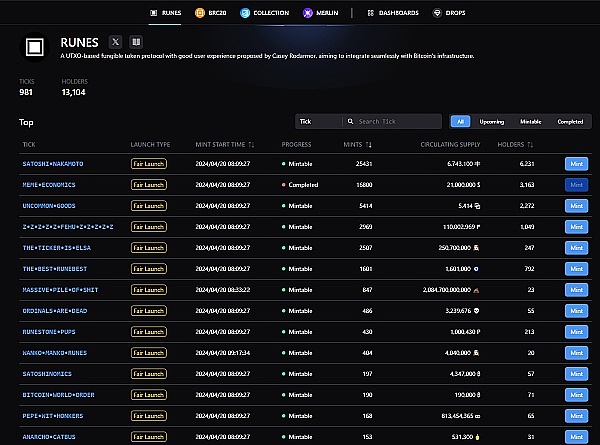Screen dimensions: 600x445
Task: Filter list to Completed runes
Action: point(569,121)
